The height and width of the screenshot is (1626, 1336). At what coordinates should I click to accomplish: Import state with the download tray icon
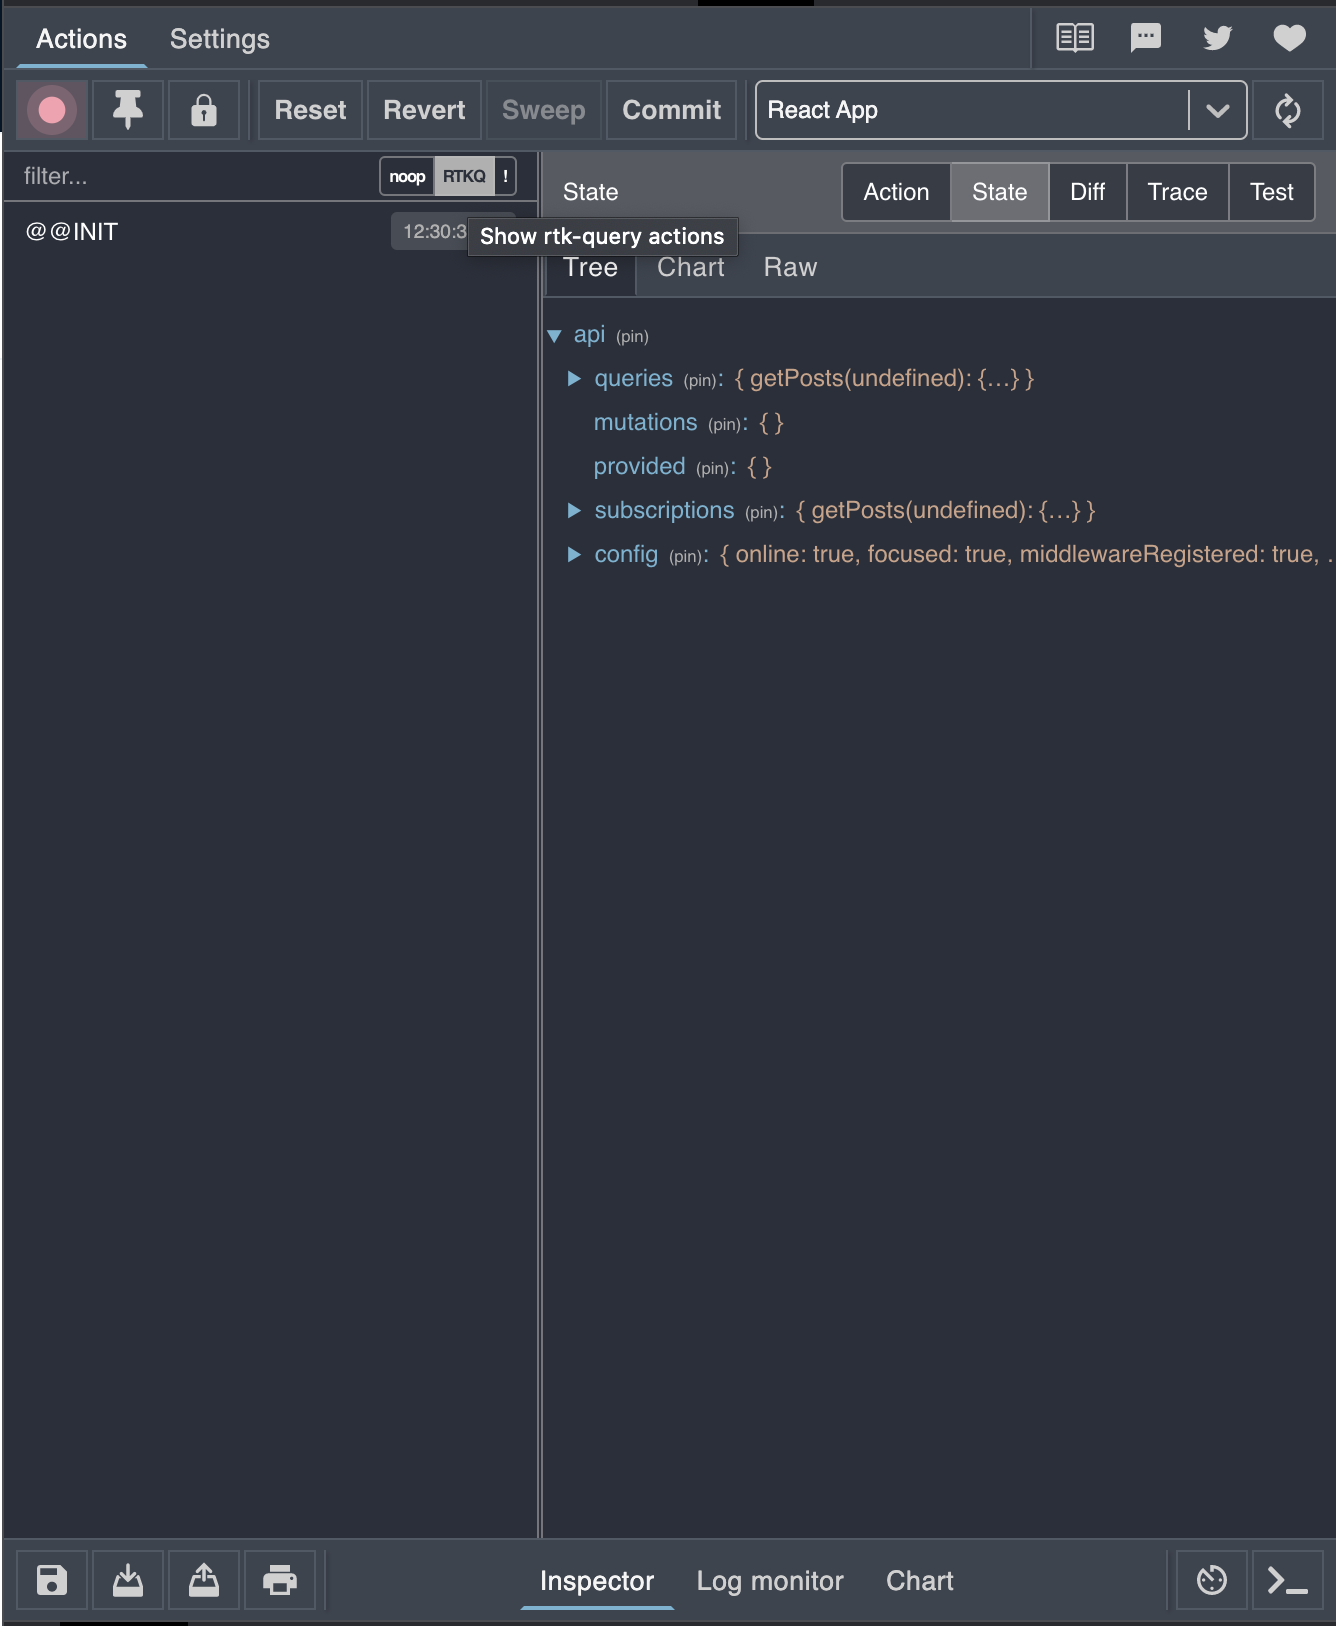coord(128,1580)
